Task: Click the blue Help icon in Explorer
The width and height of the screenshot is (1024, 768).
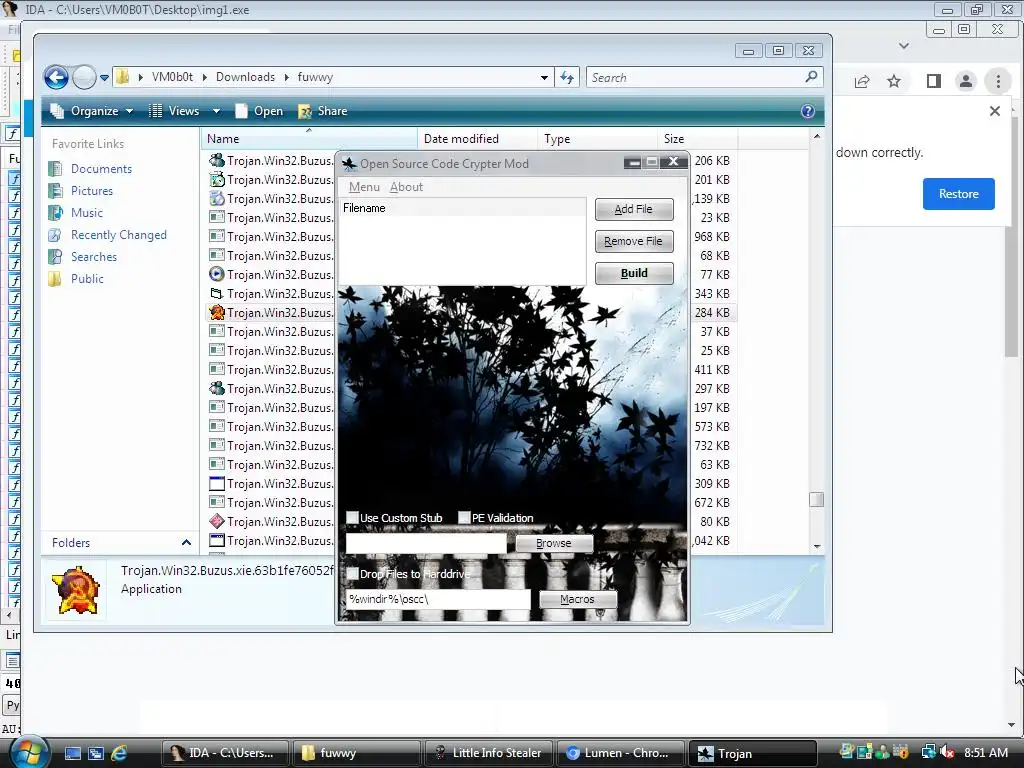Action: 808,111
